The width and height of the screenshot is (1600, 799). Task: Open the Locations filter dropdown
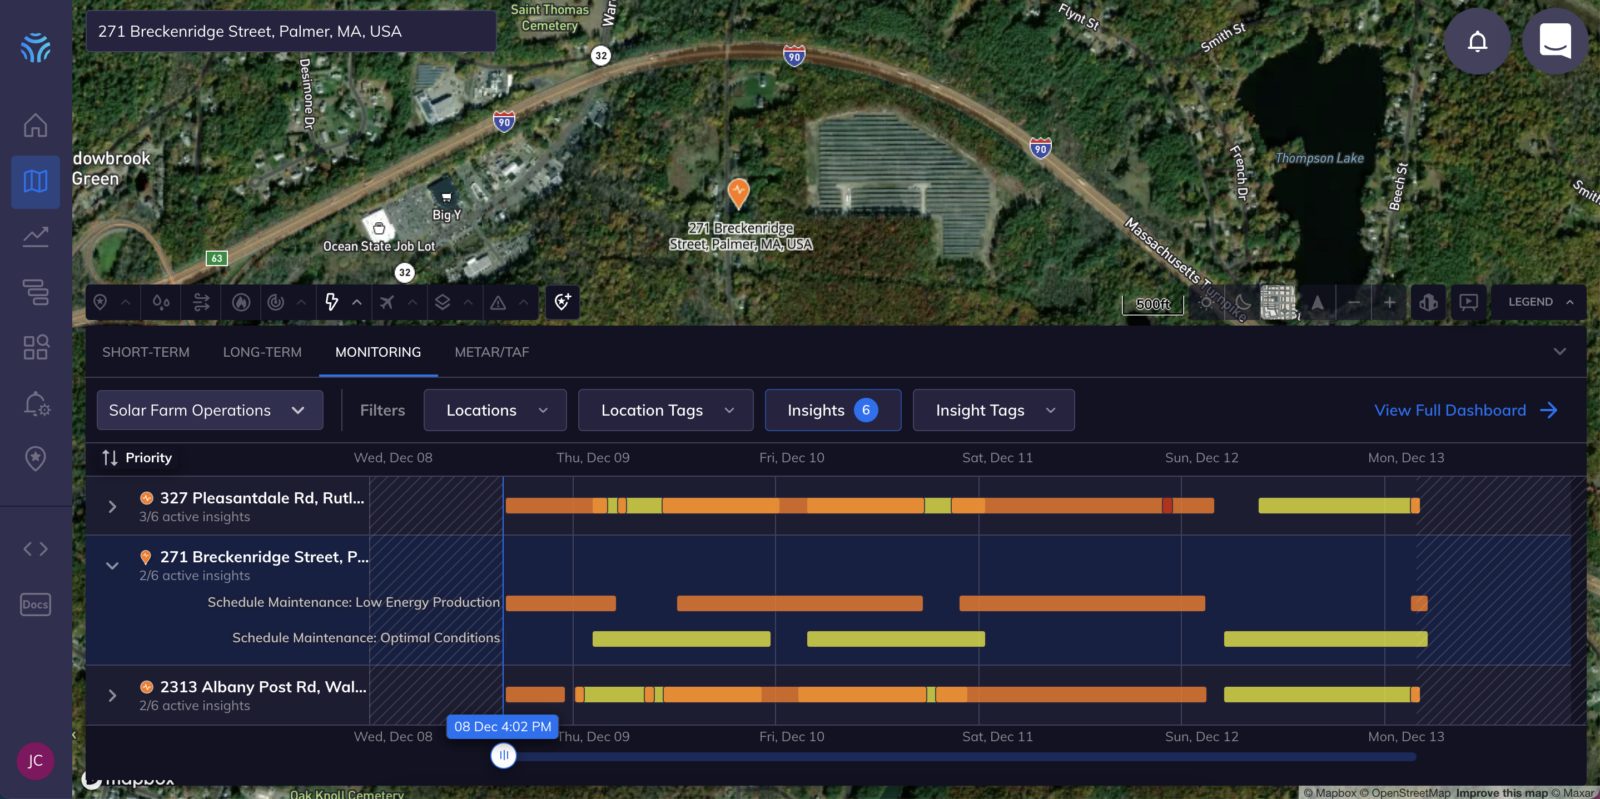click(495, 410)
